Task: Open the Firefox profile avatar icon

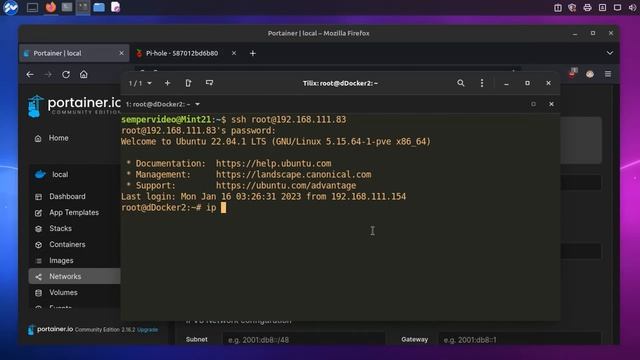Action: tap(590, 74)
